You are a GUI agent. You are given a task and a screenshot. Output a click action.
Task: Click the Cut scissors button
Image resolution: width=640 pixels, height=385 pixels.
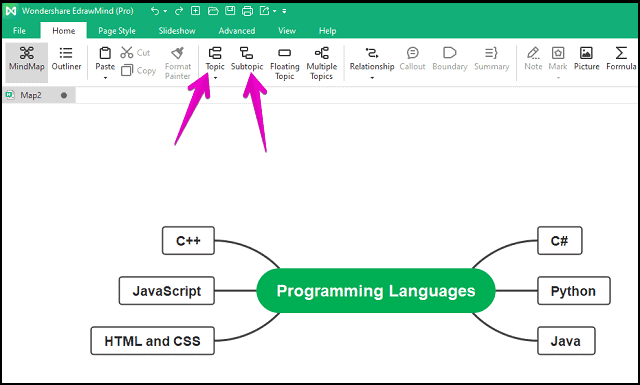[x=136, y=53]
